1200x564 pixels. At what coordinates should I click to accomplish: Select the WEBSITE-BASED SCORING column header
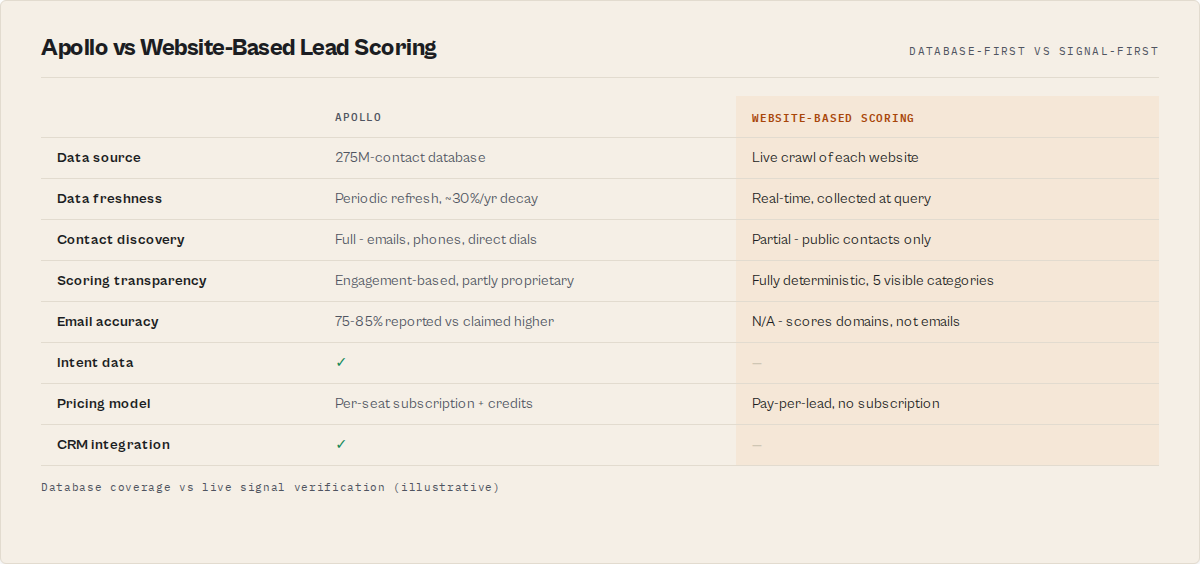(x=833, y=118)
